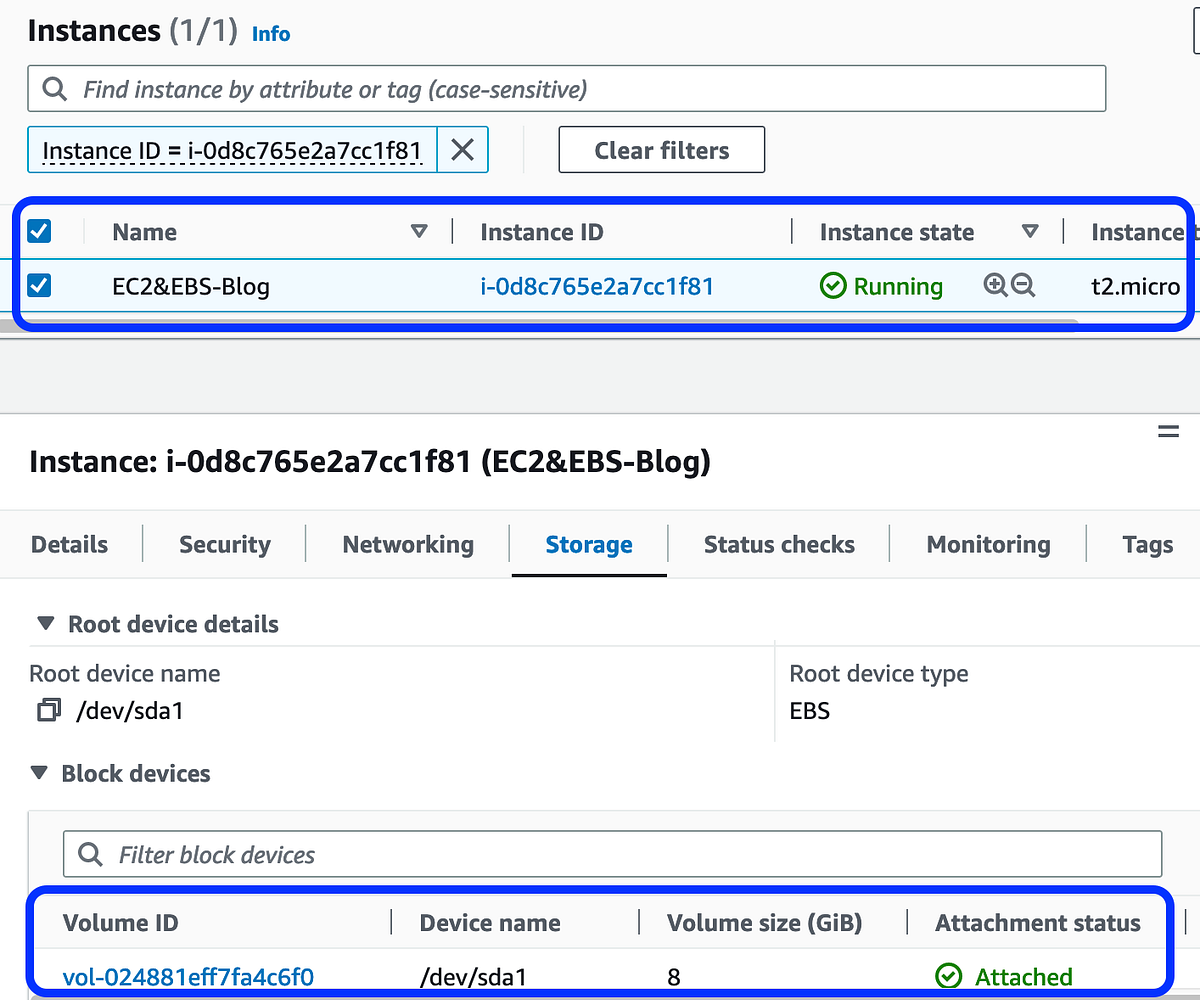Switch to the Monitoring tab
The height and width of the screenshot is (1000, 1200).
(987, 544)
